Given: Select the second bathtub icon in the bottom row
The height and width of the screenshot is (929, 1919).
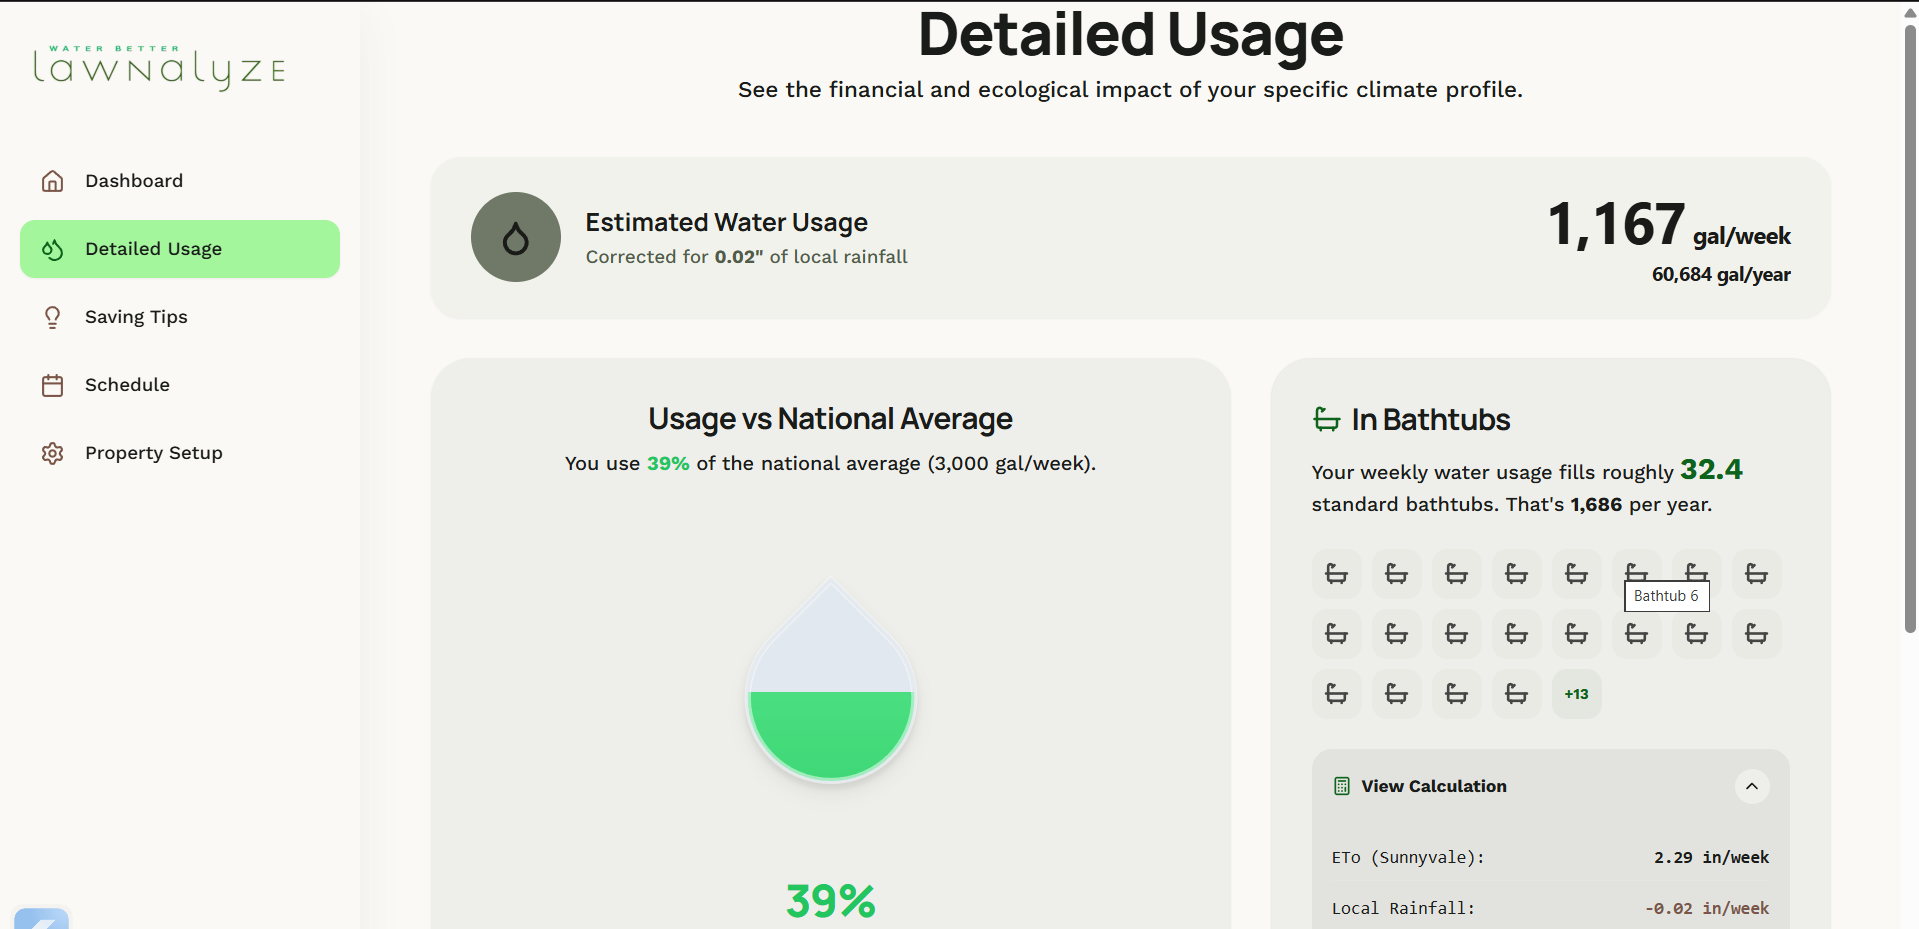Looking at the screenshot, I should [1397, 694].
